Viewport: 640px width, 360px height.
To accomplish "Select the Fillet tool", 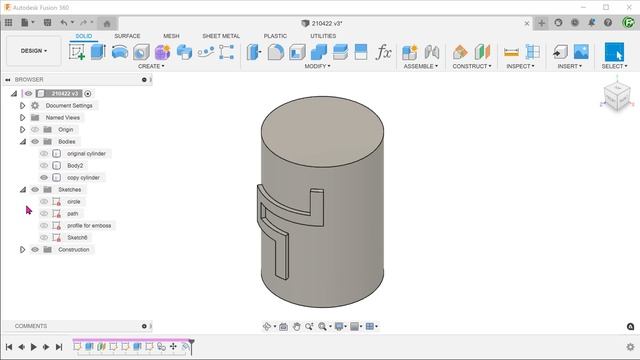I will (x=276, y=52).
